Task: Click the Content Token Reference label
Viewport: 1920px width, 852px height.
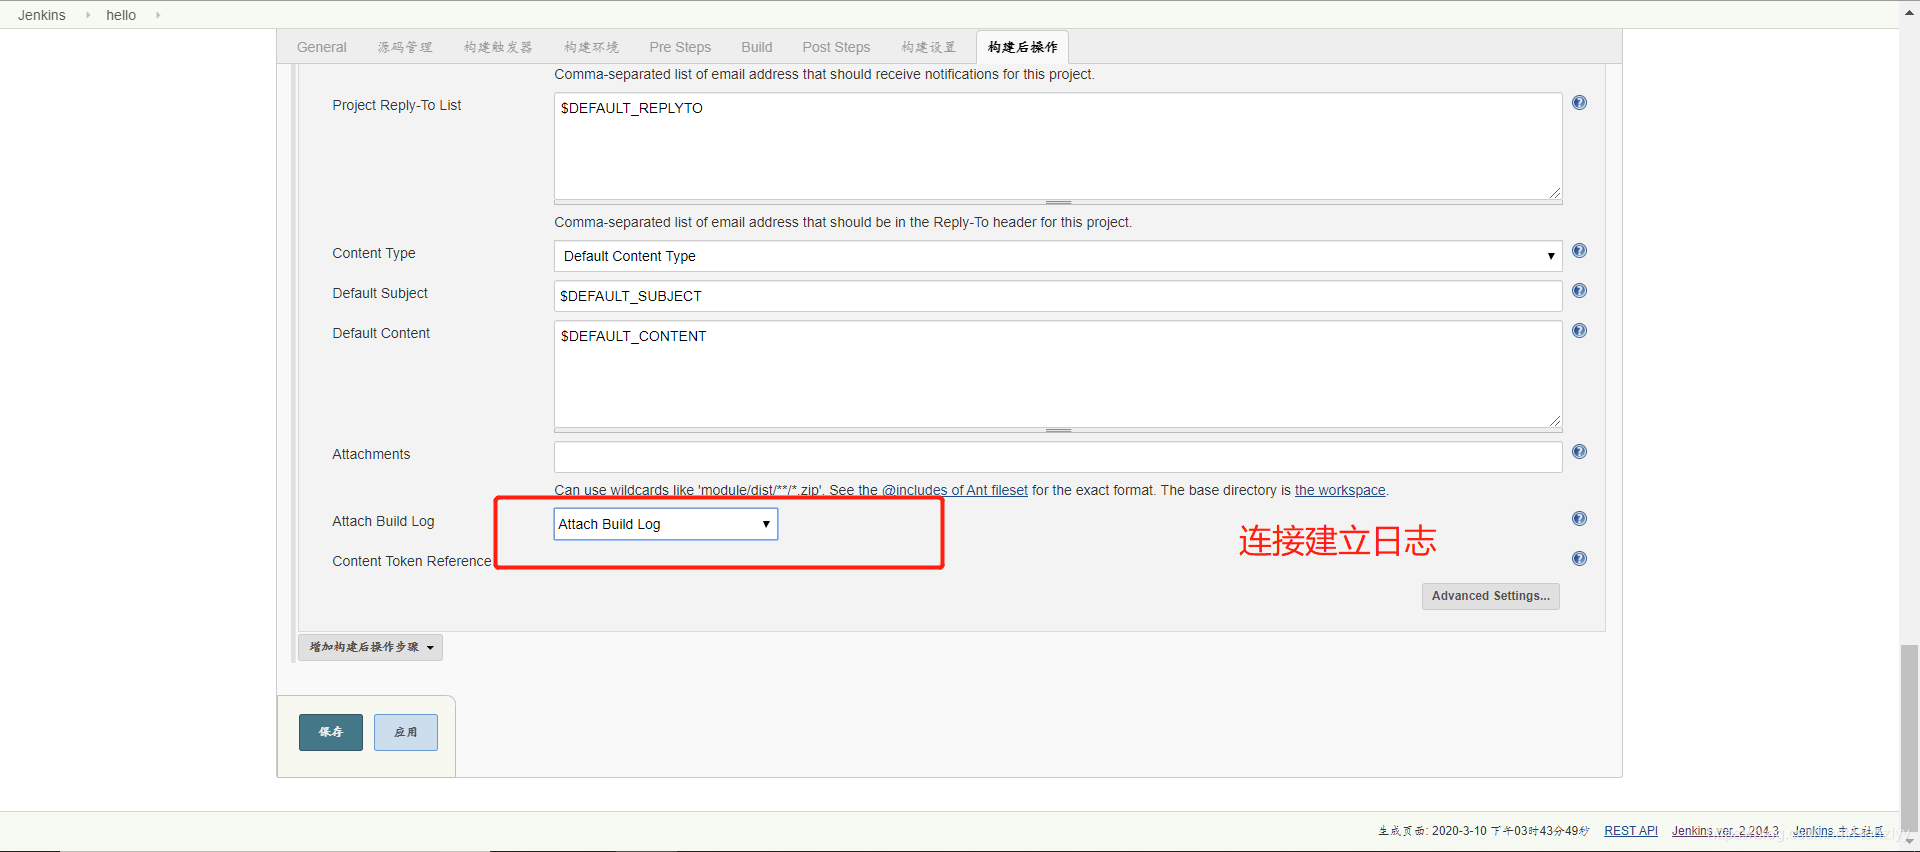Action: tap(412, 561)
